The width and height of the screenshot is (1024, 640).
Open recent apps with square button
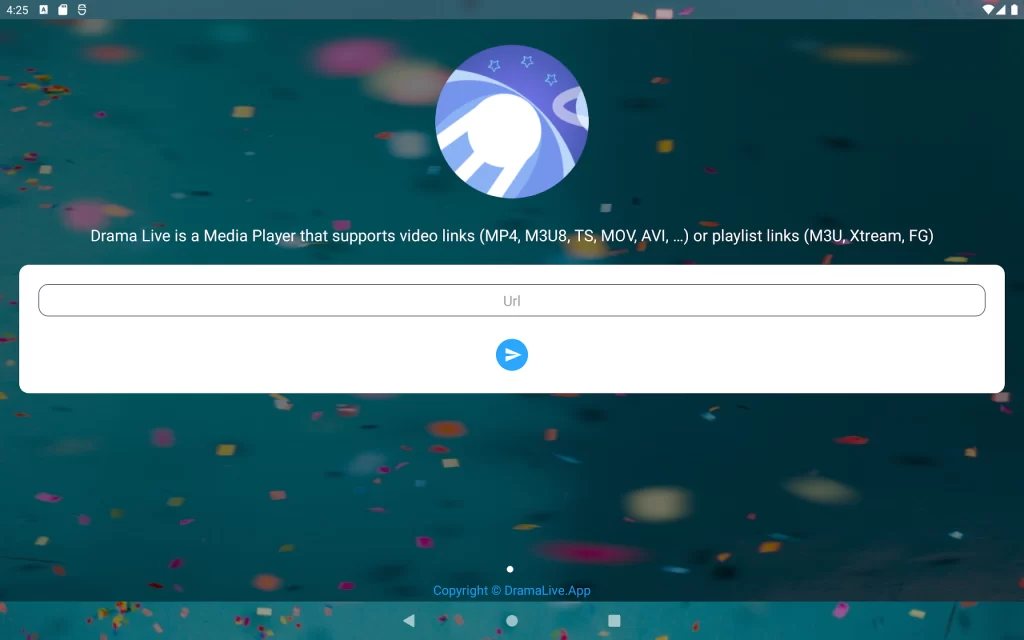(x=614, y=620)
